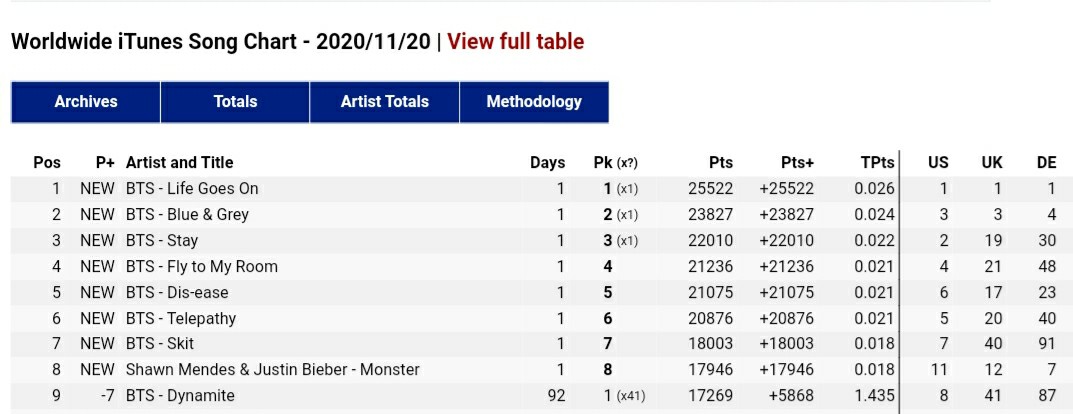Click the TPts column header

click(877, 163)
